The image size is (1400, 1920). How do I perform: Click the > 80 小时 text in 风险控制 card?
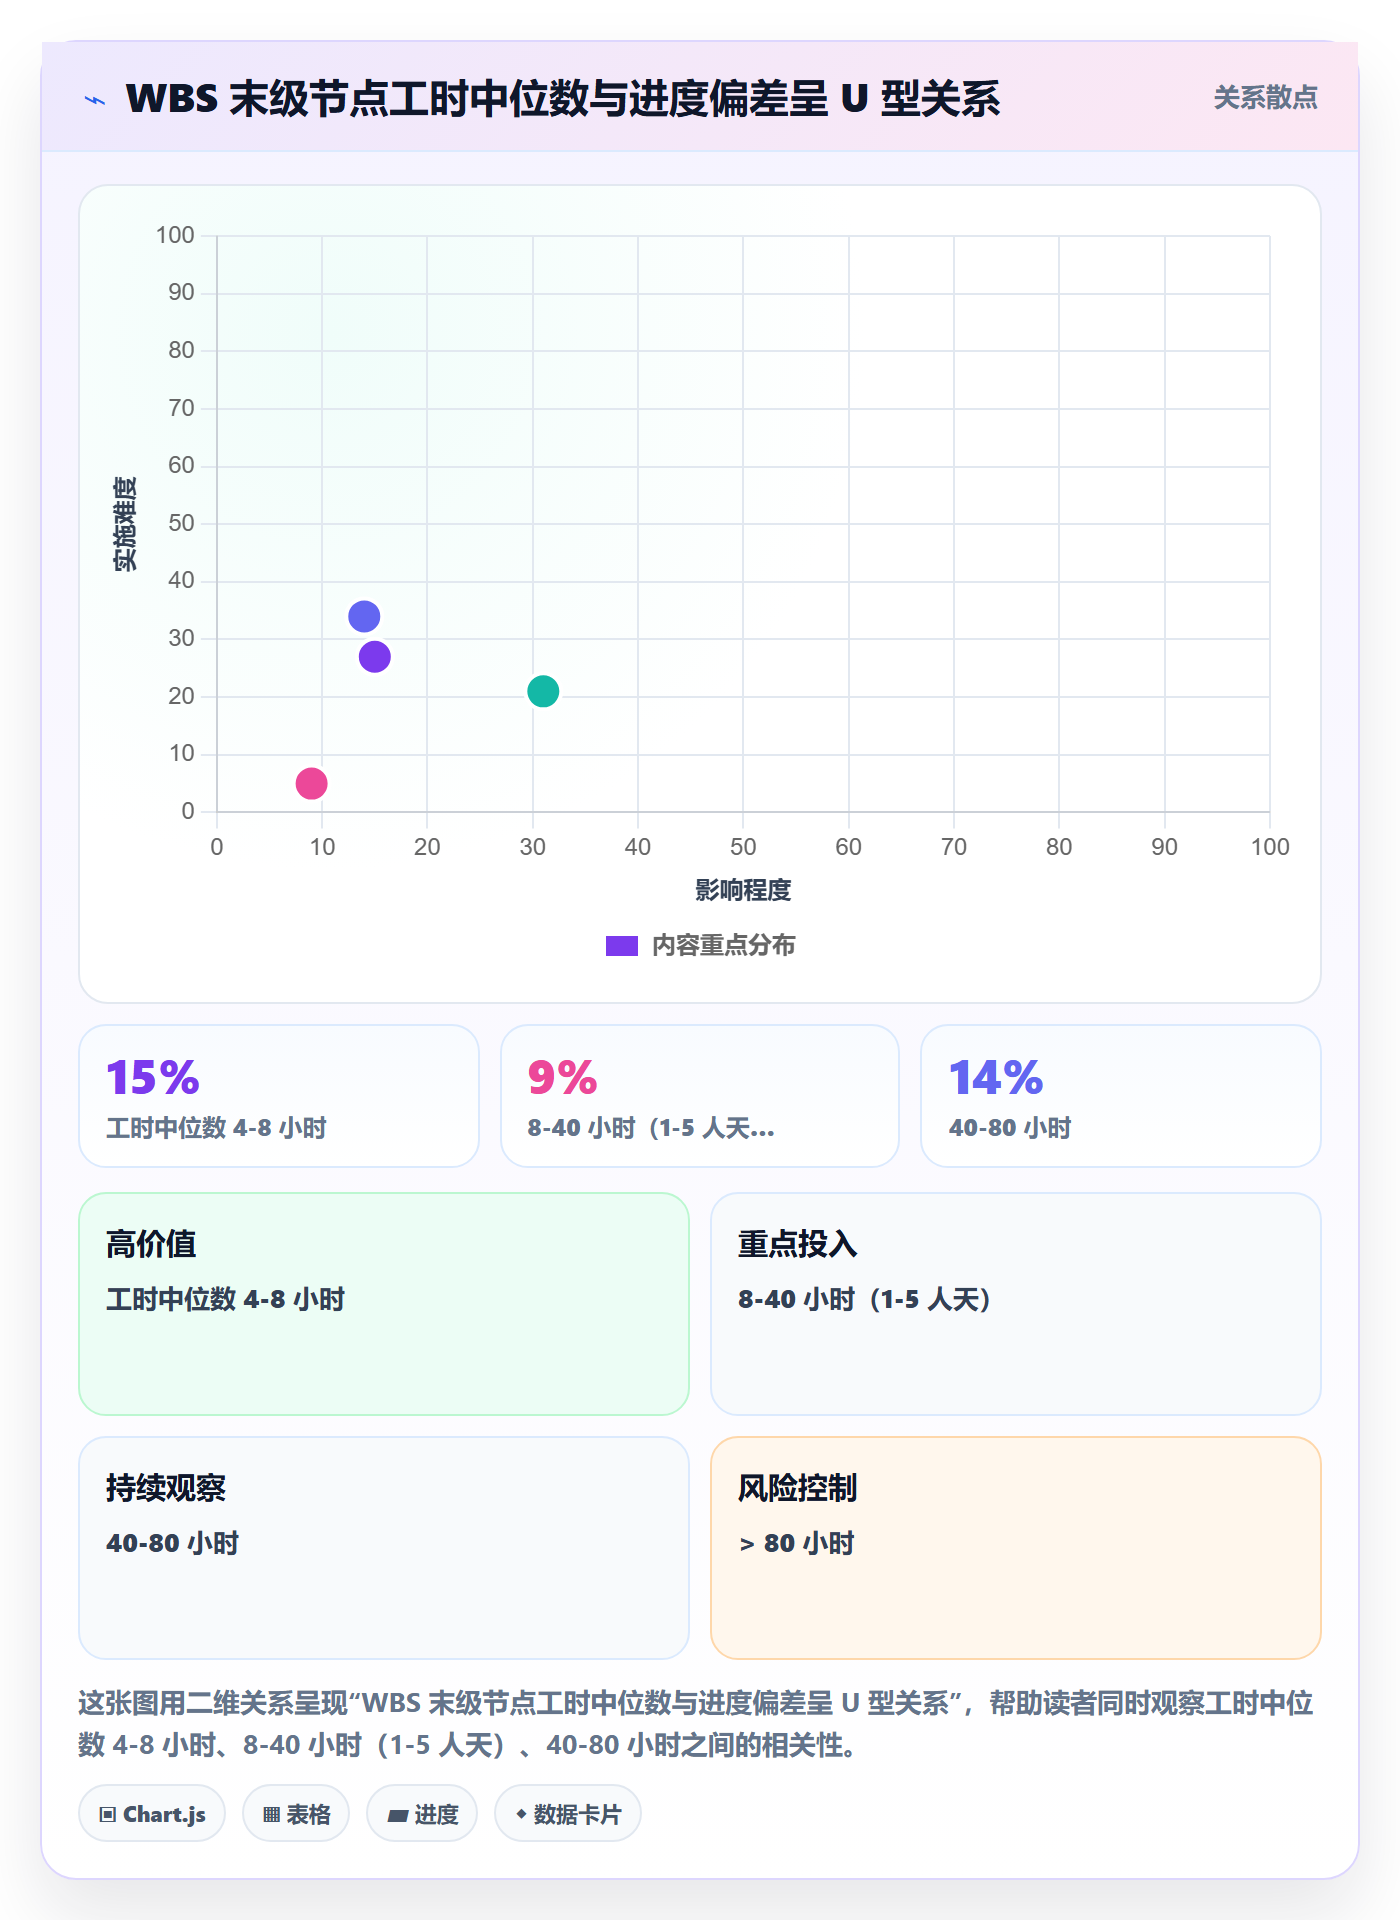797,1543
